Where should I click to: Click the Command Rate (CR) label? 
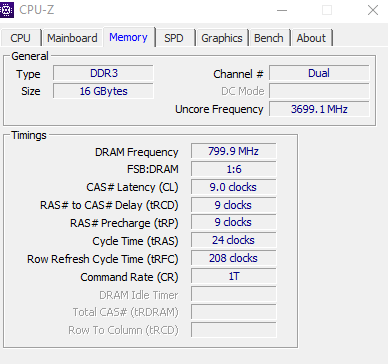pos(129,277)
